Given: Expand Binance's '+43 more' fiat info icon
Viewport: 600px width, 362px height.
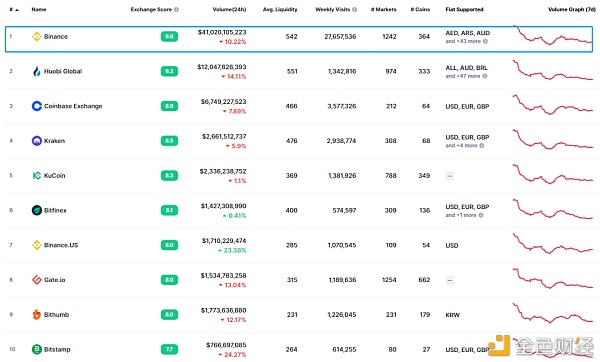Looking at the screenshot, I should [x=485, y=41].
